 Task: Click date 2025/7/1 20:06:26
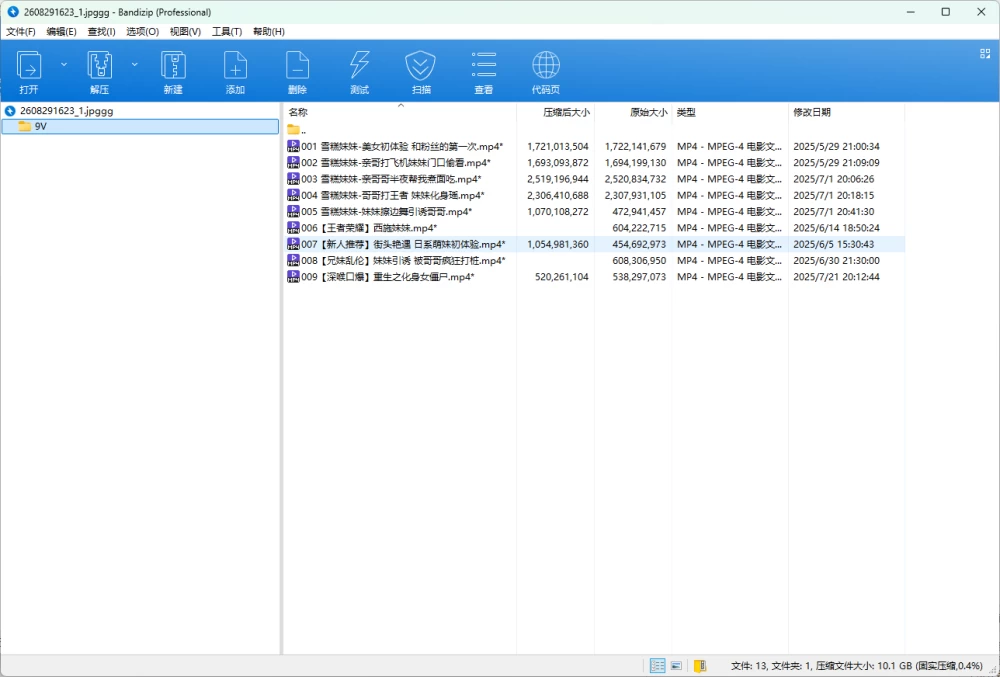point(834,179)
